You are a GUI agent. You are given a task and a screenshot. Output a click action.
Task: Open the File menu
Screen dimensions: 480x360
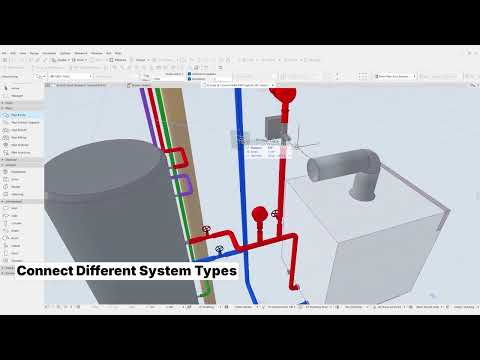[x=4, y=53]
